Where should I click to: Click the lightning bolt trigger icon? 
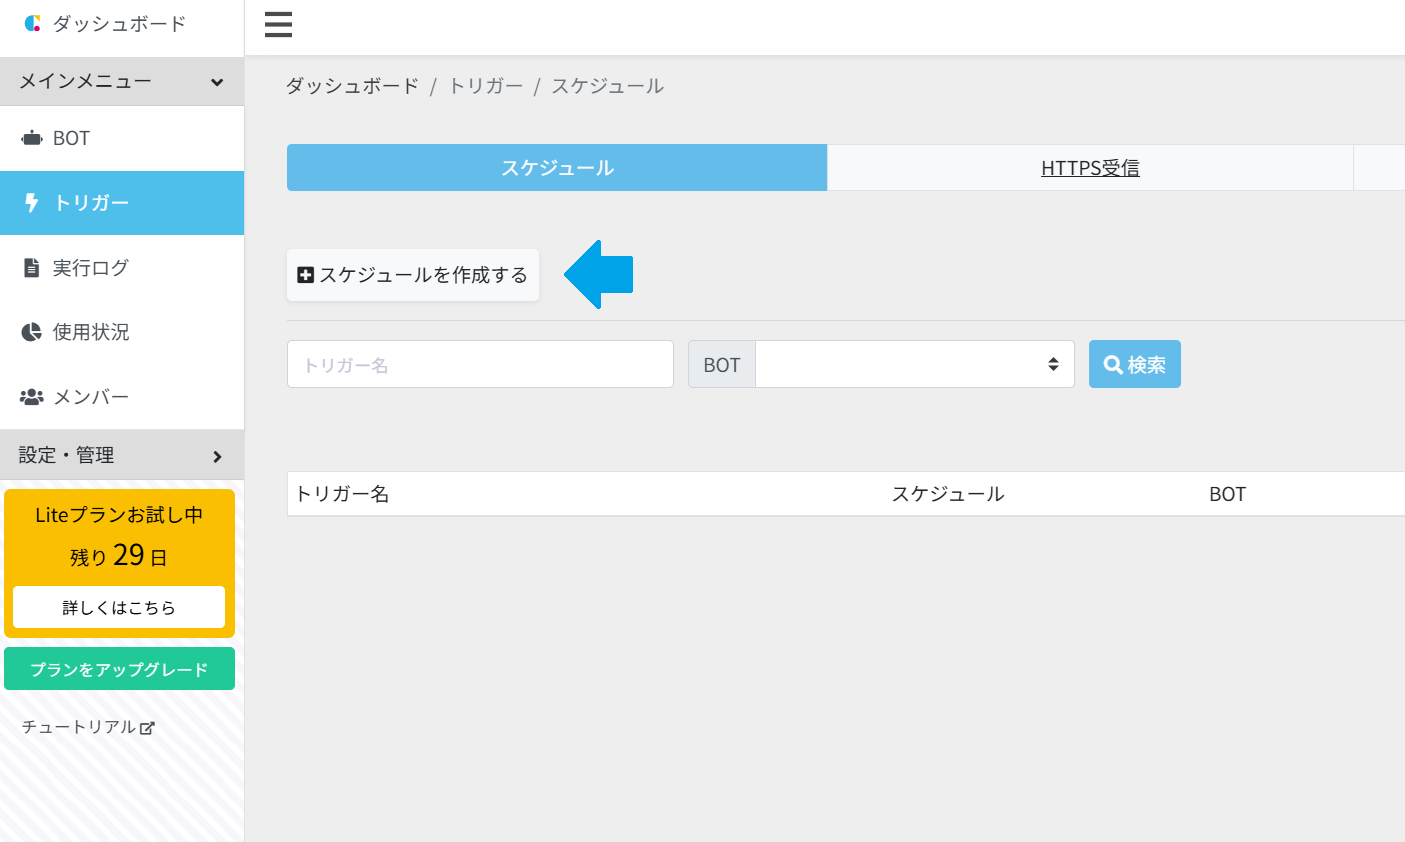[x=32, y=203]
